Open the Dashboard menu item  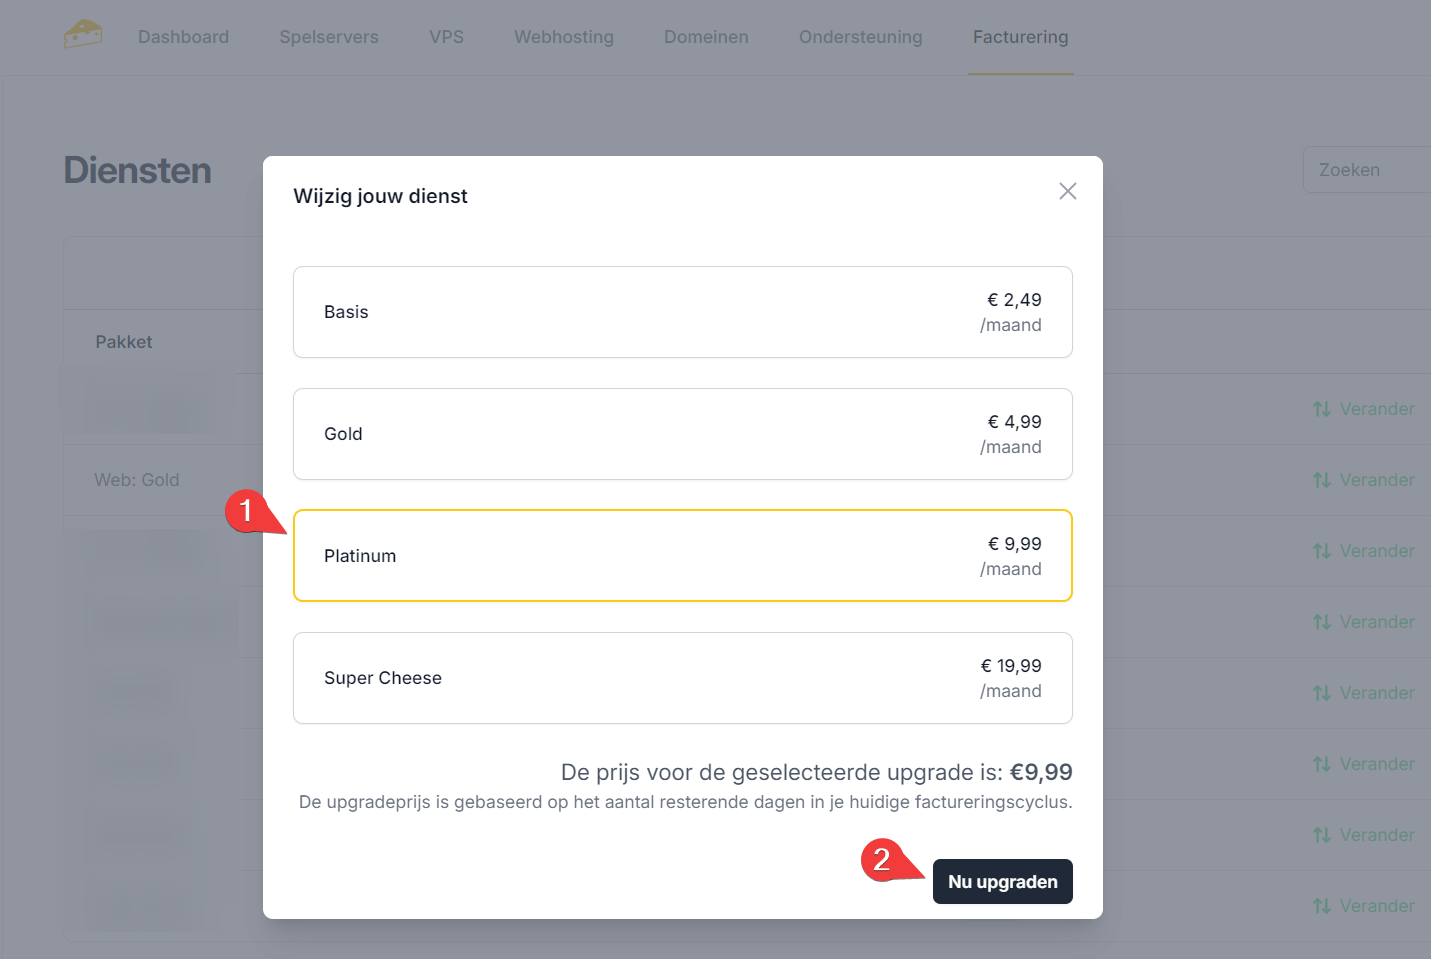pos(183,37)
